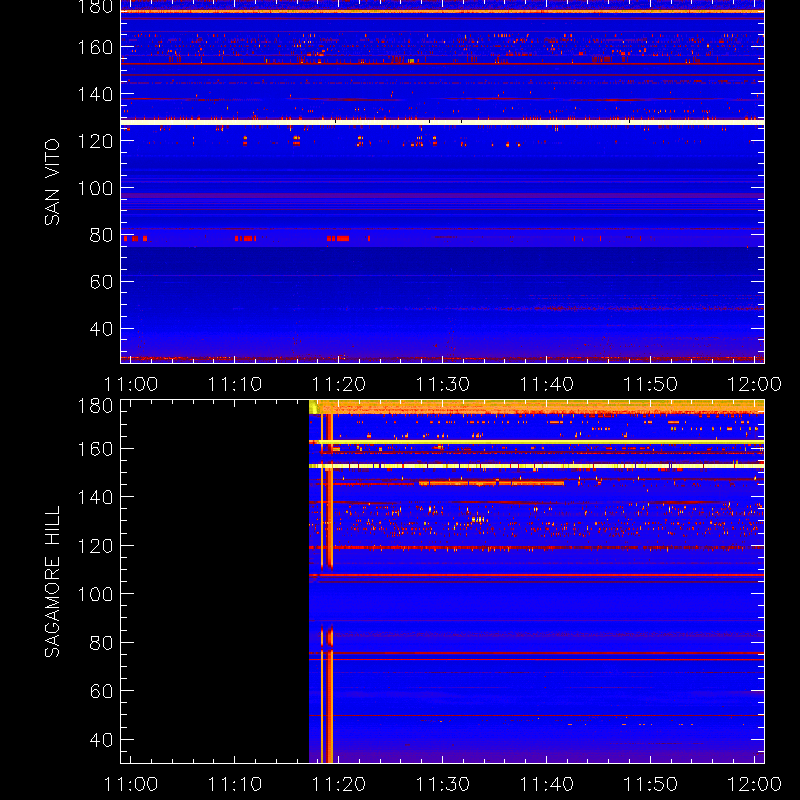Select the 11:30 label under San Vito plot

click(443, 384)
